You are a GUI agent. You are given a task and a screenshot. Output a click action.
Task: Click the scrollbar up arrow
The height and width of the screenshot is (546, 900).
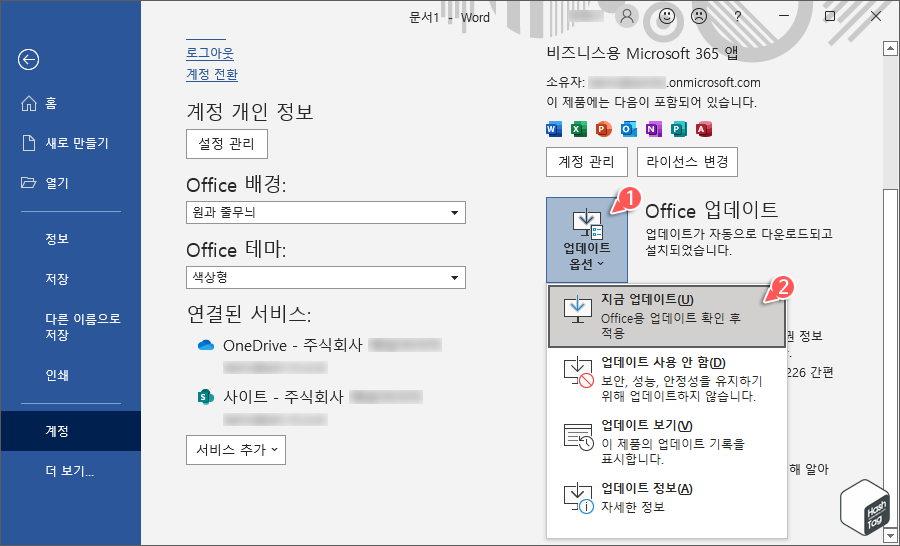coord(890,49)
